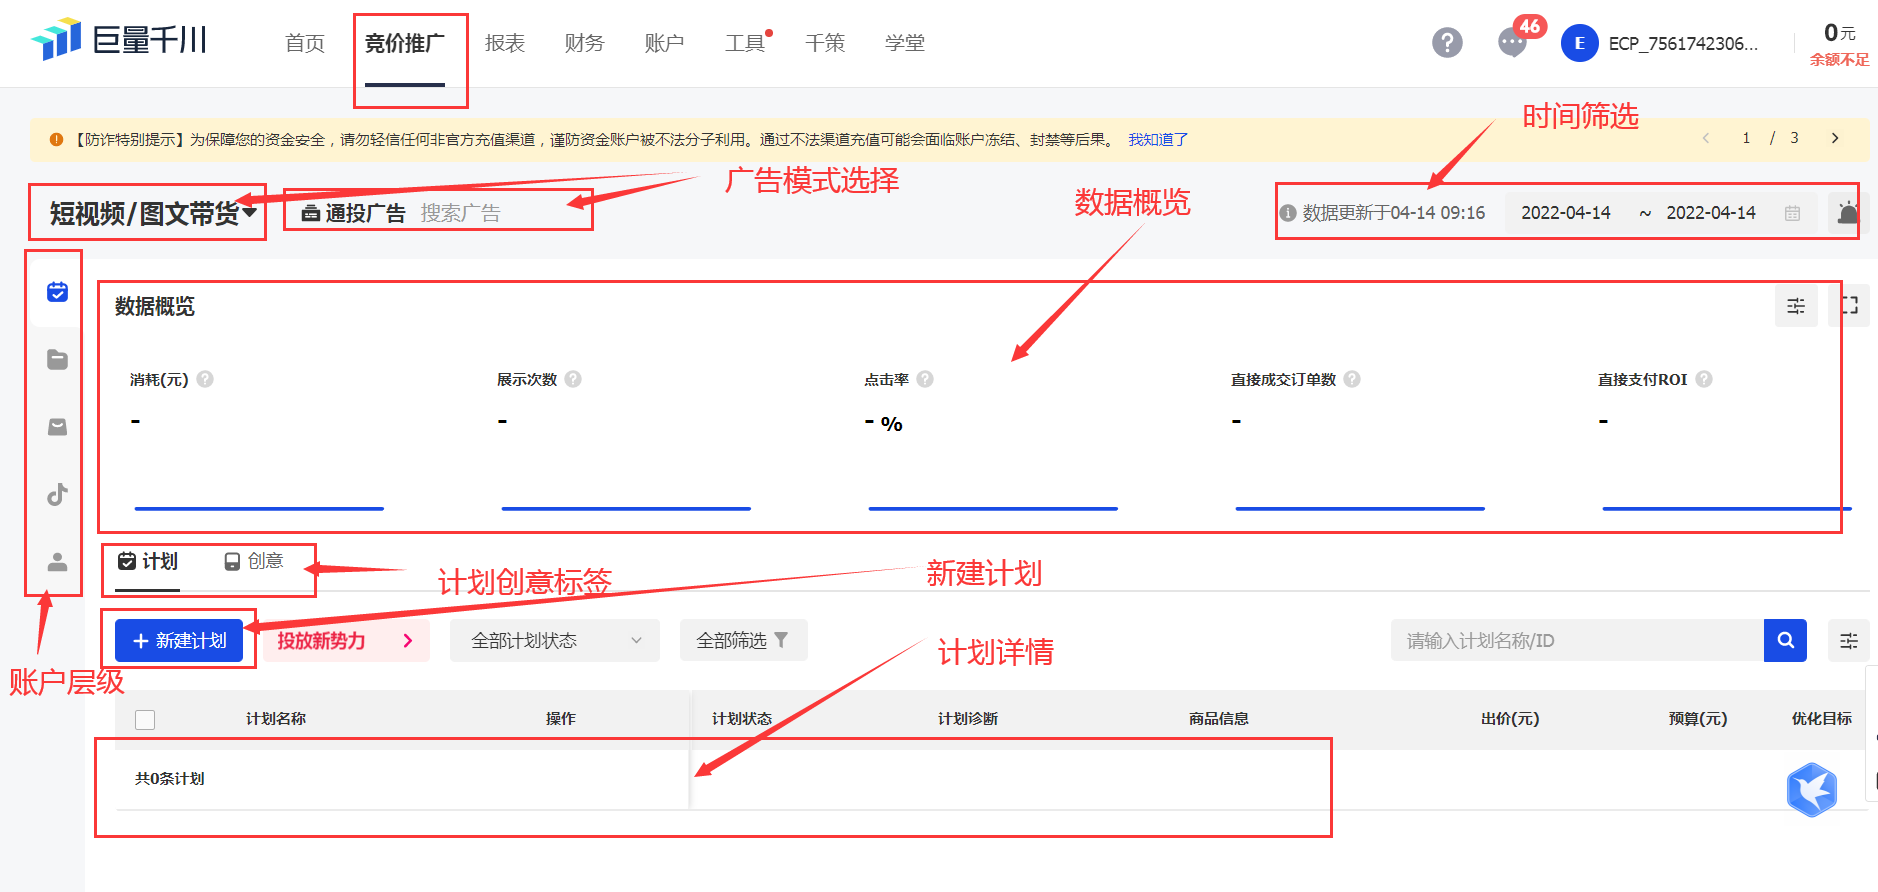
Task: Click the 计划状态 column header
Action: (x=742, y=719)
